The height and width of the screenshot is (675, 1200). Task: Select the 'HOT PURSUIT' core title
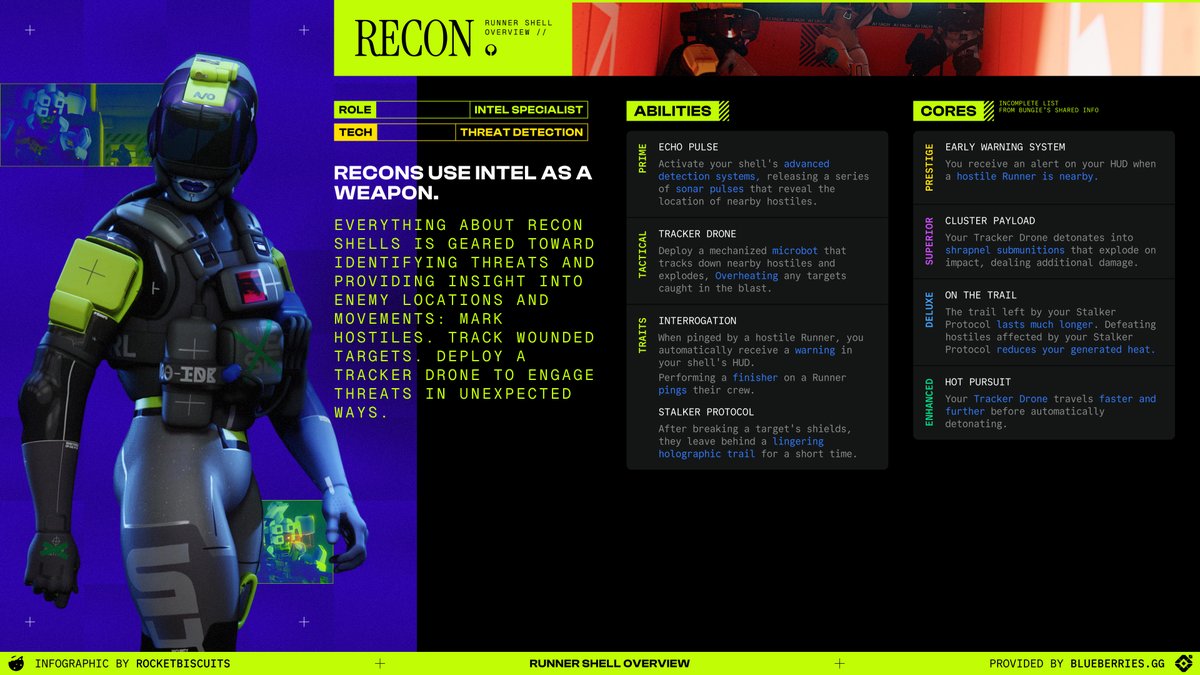click(x=977, y=382)
